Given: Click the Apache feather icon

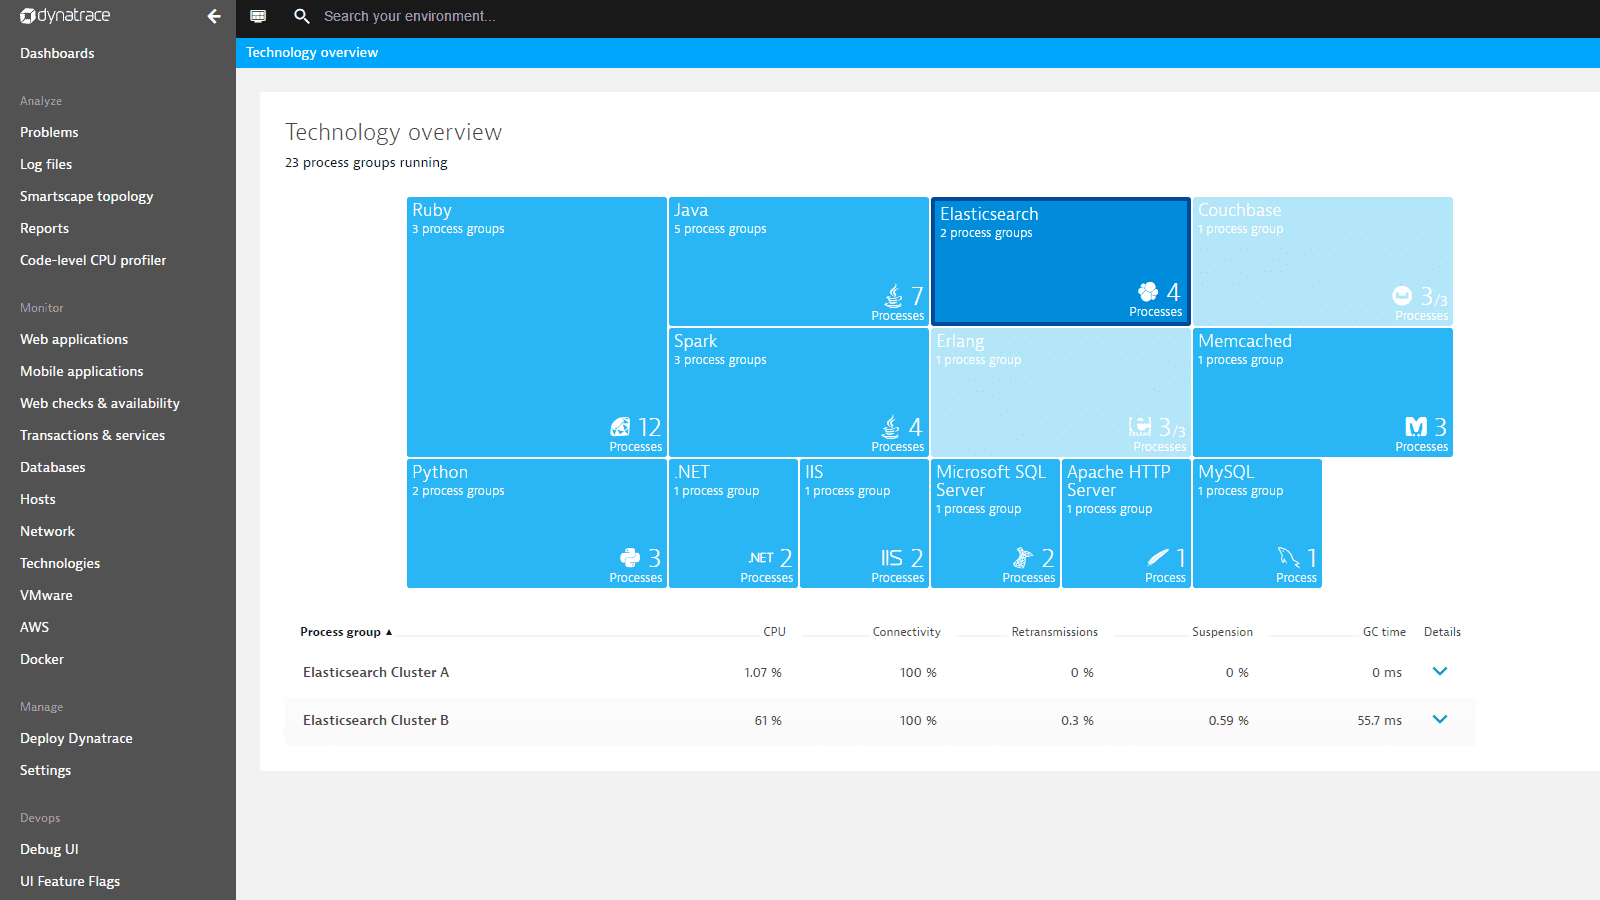Looking at the screenshot, I should click(1158, 557).
